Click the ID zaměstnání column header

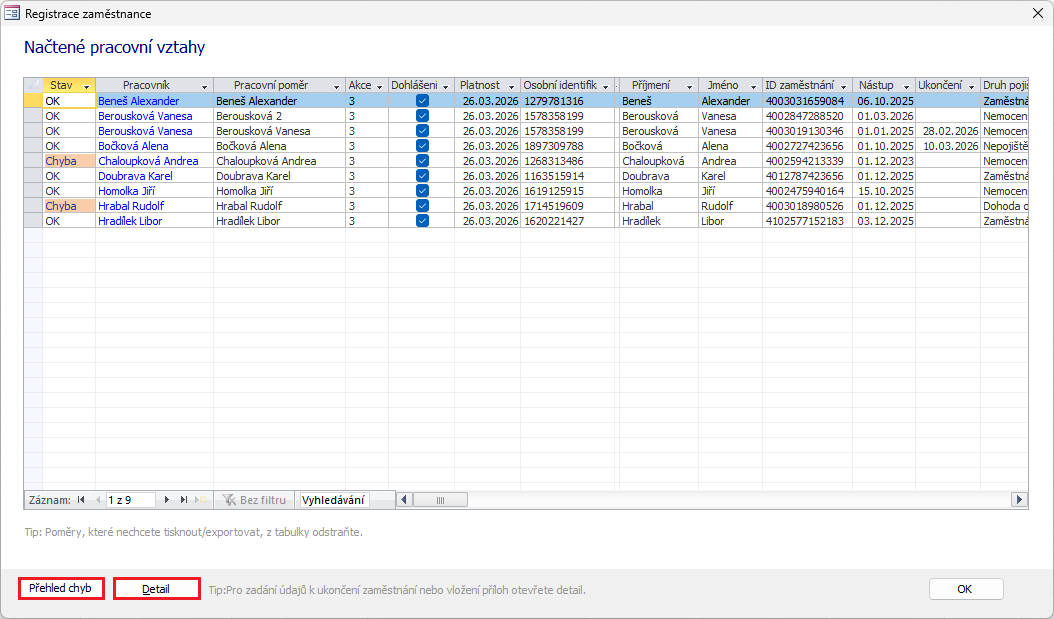(x=800, y=85)
